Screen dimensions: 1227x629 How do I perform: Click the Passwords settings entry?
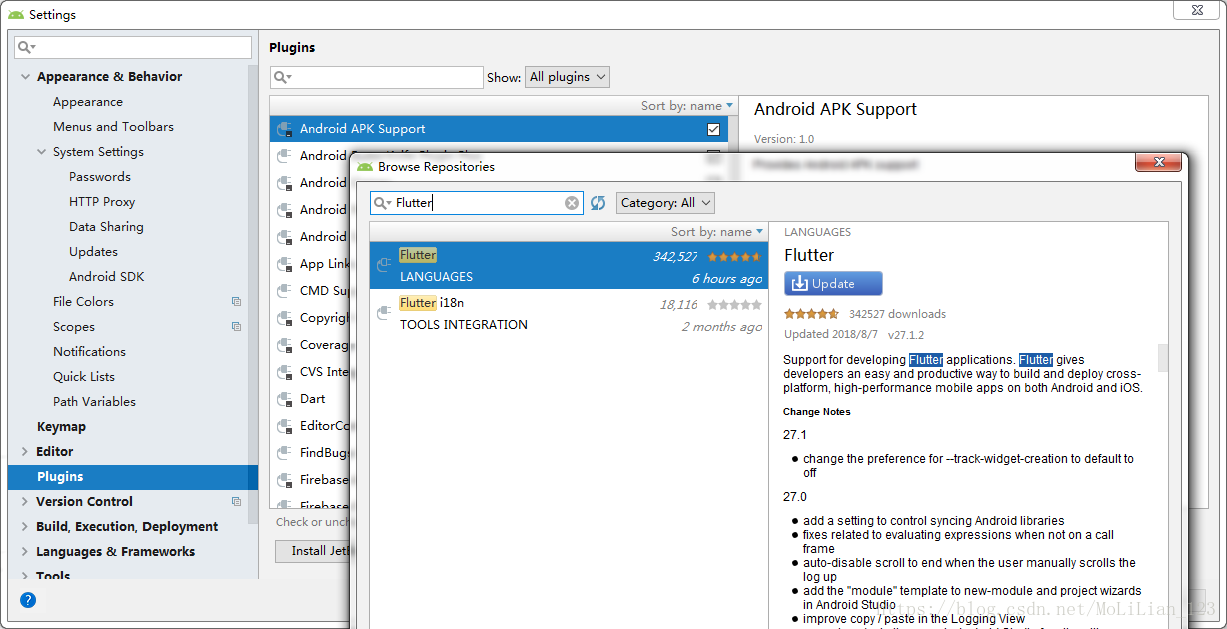(100, 177)
